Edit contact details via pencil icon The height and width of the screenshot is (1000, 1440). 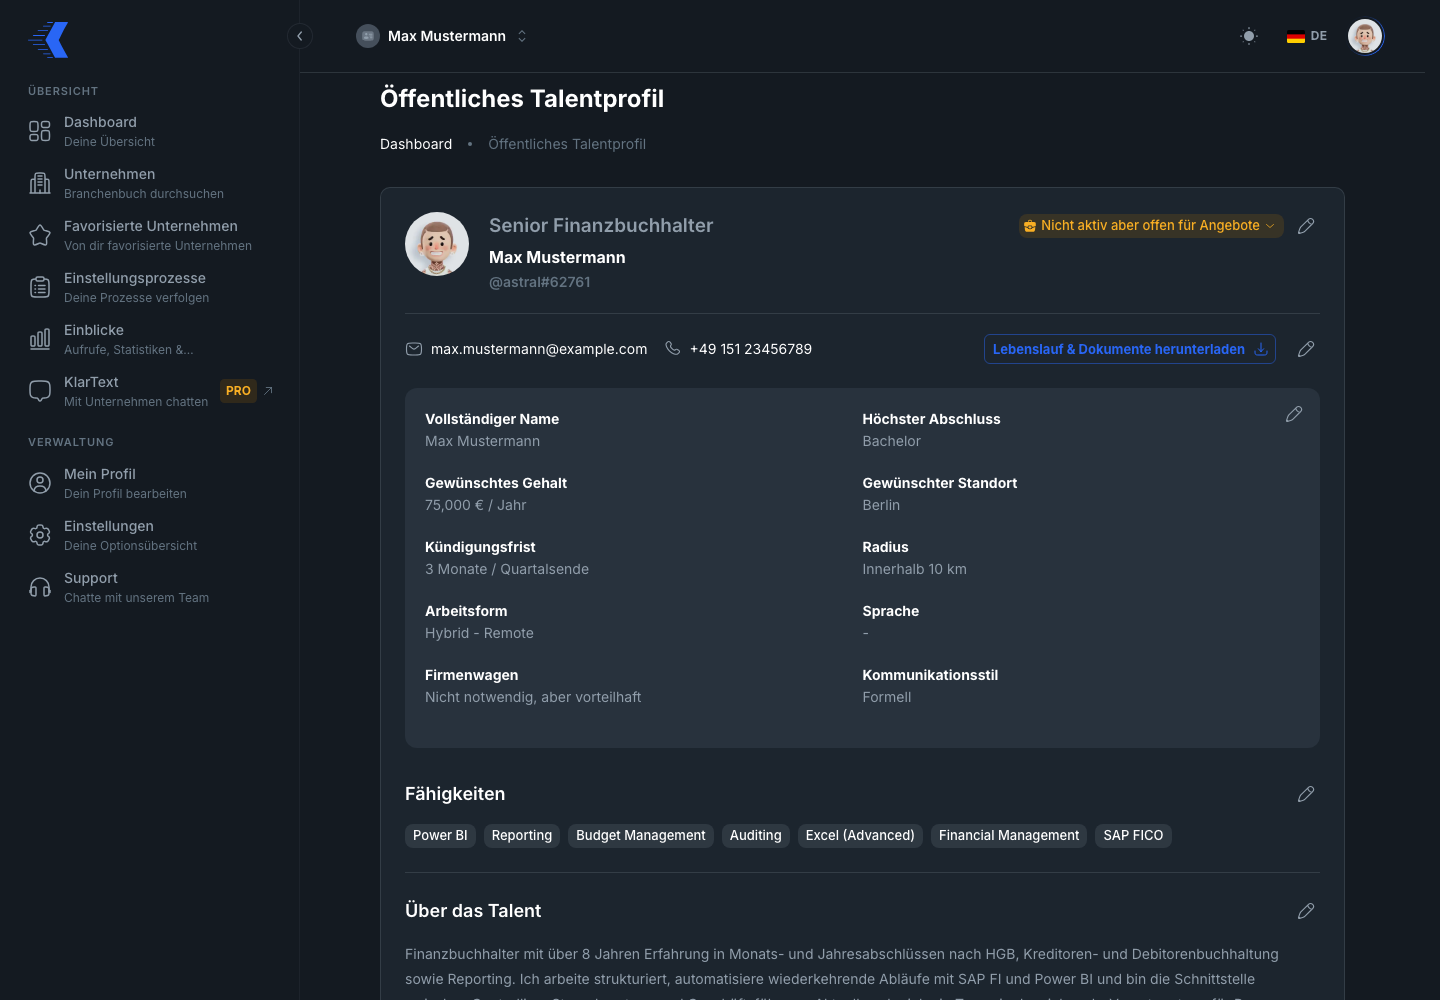1306,349
